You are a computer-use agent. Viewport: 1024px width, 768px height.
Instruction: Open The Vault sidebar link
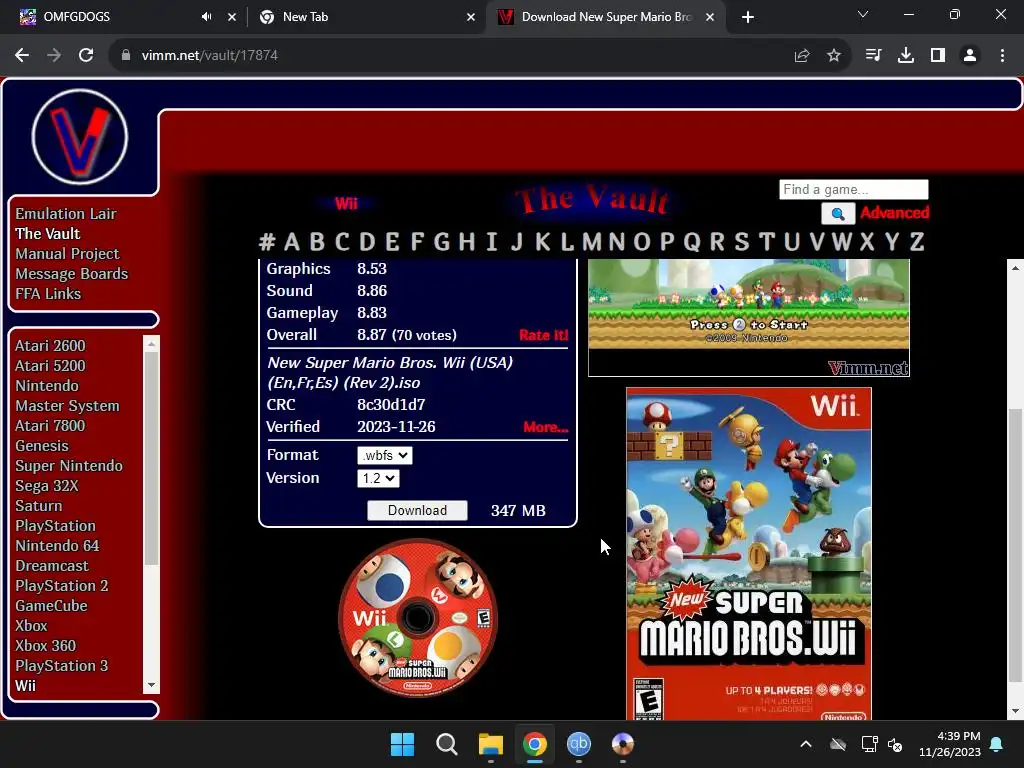[x=48, y=234]
